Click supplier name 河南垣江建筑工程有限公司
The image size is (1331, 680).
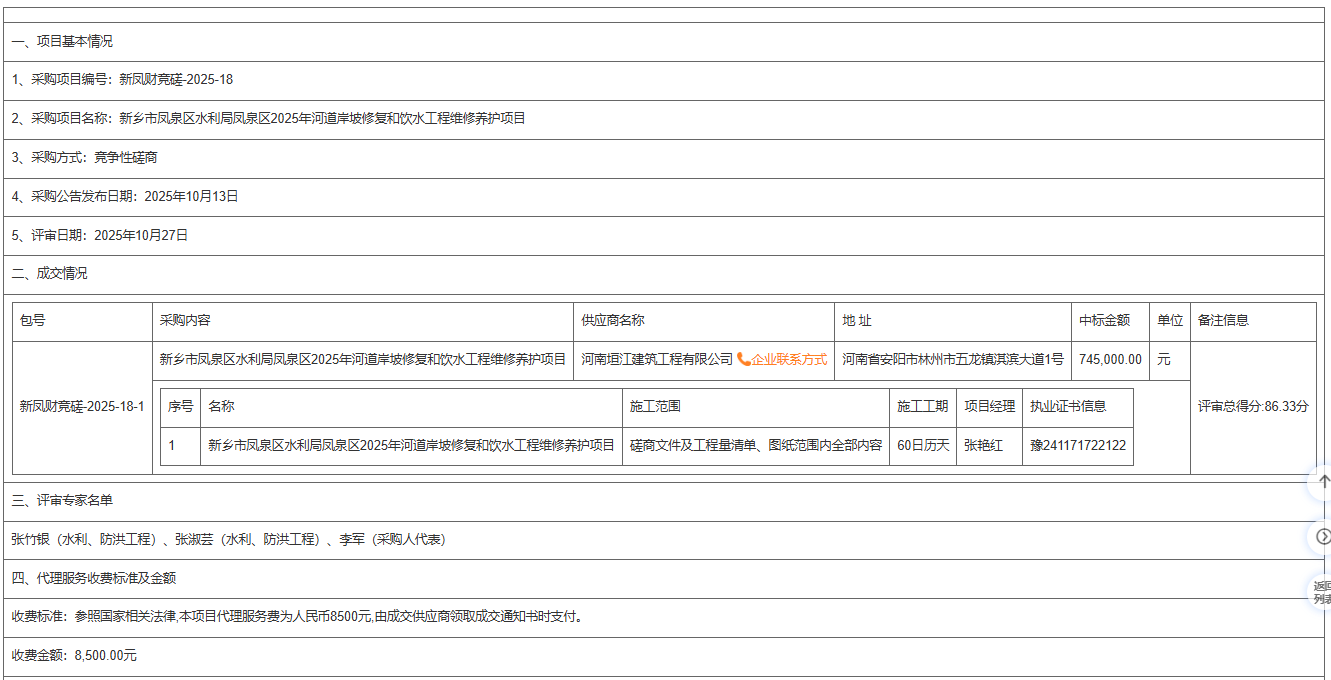(657, 360)
